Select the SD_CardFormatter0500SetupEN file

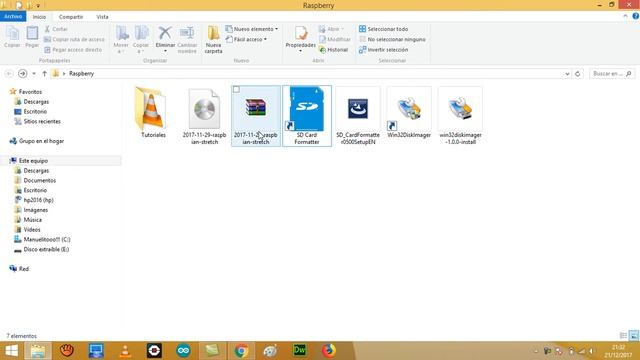(x=358, y=116)
